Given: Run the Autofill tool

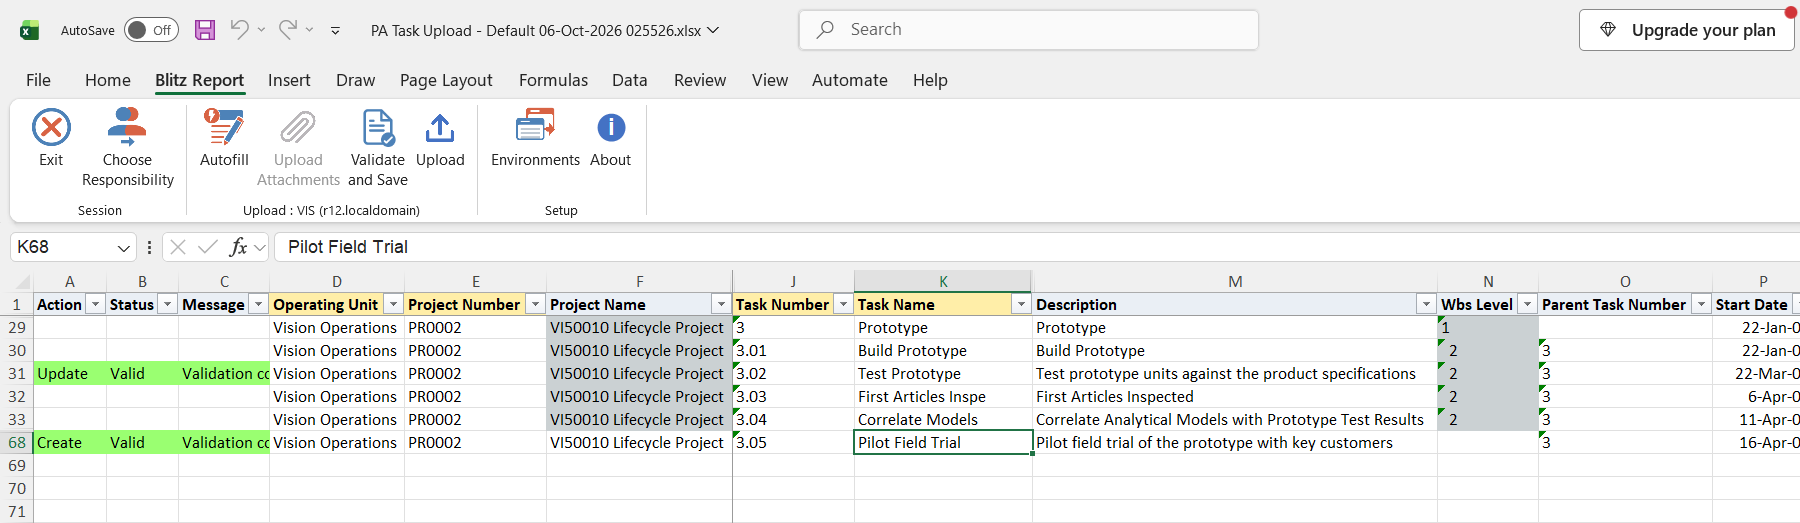Looking at the screenshot, I should click(x=224, y=138).
